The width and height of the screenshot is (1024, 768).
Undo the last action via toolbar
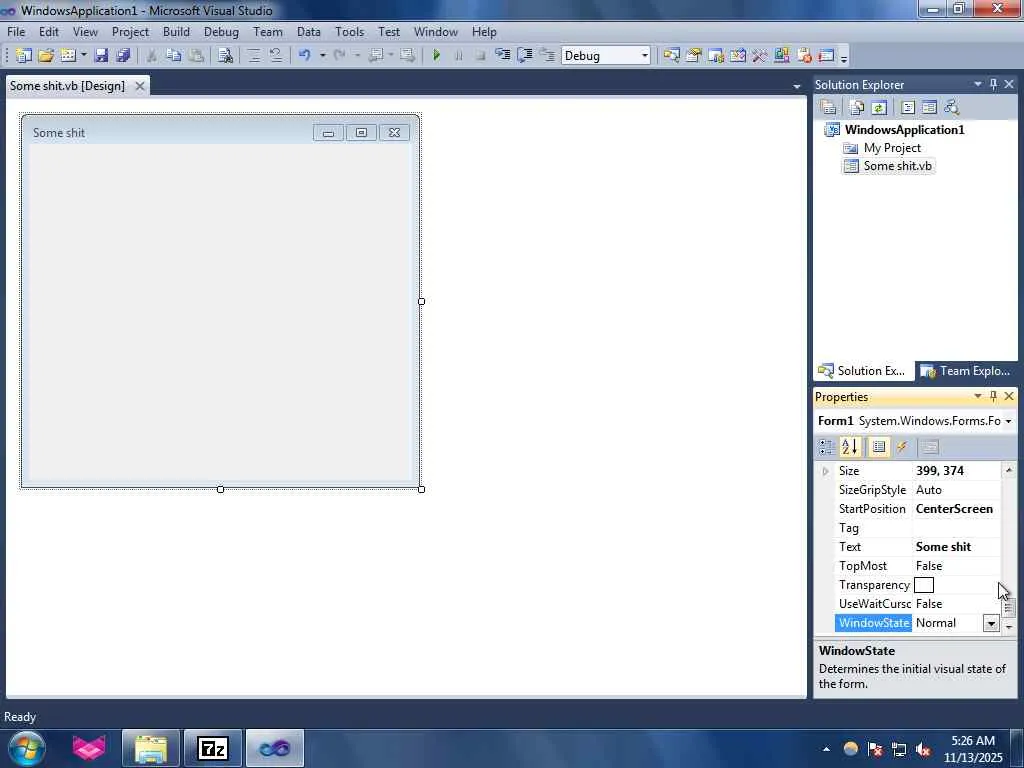pos(304,56)
